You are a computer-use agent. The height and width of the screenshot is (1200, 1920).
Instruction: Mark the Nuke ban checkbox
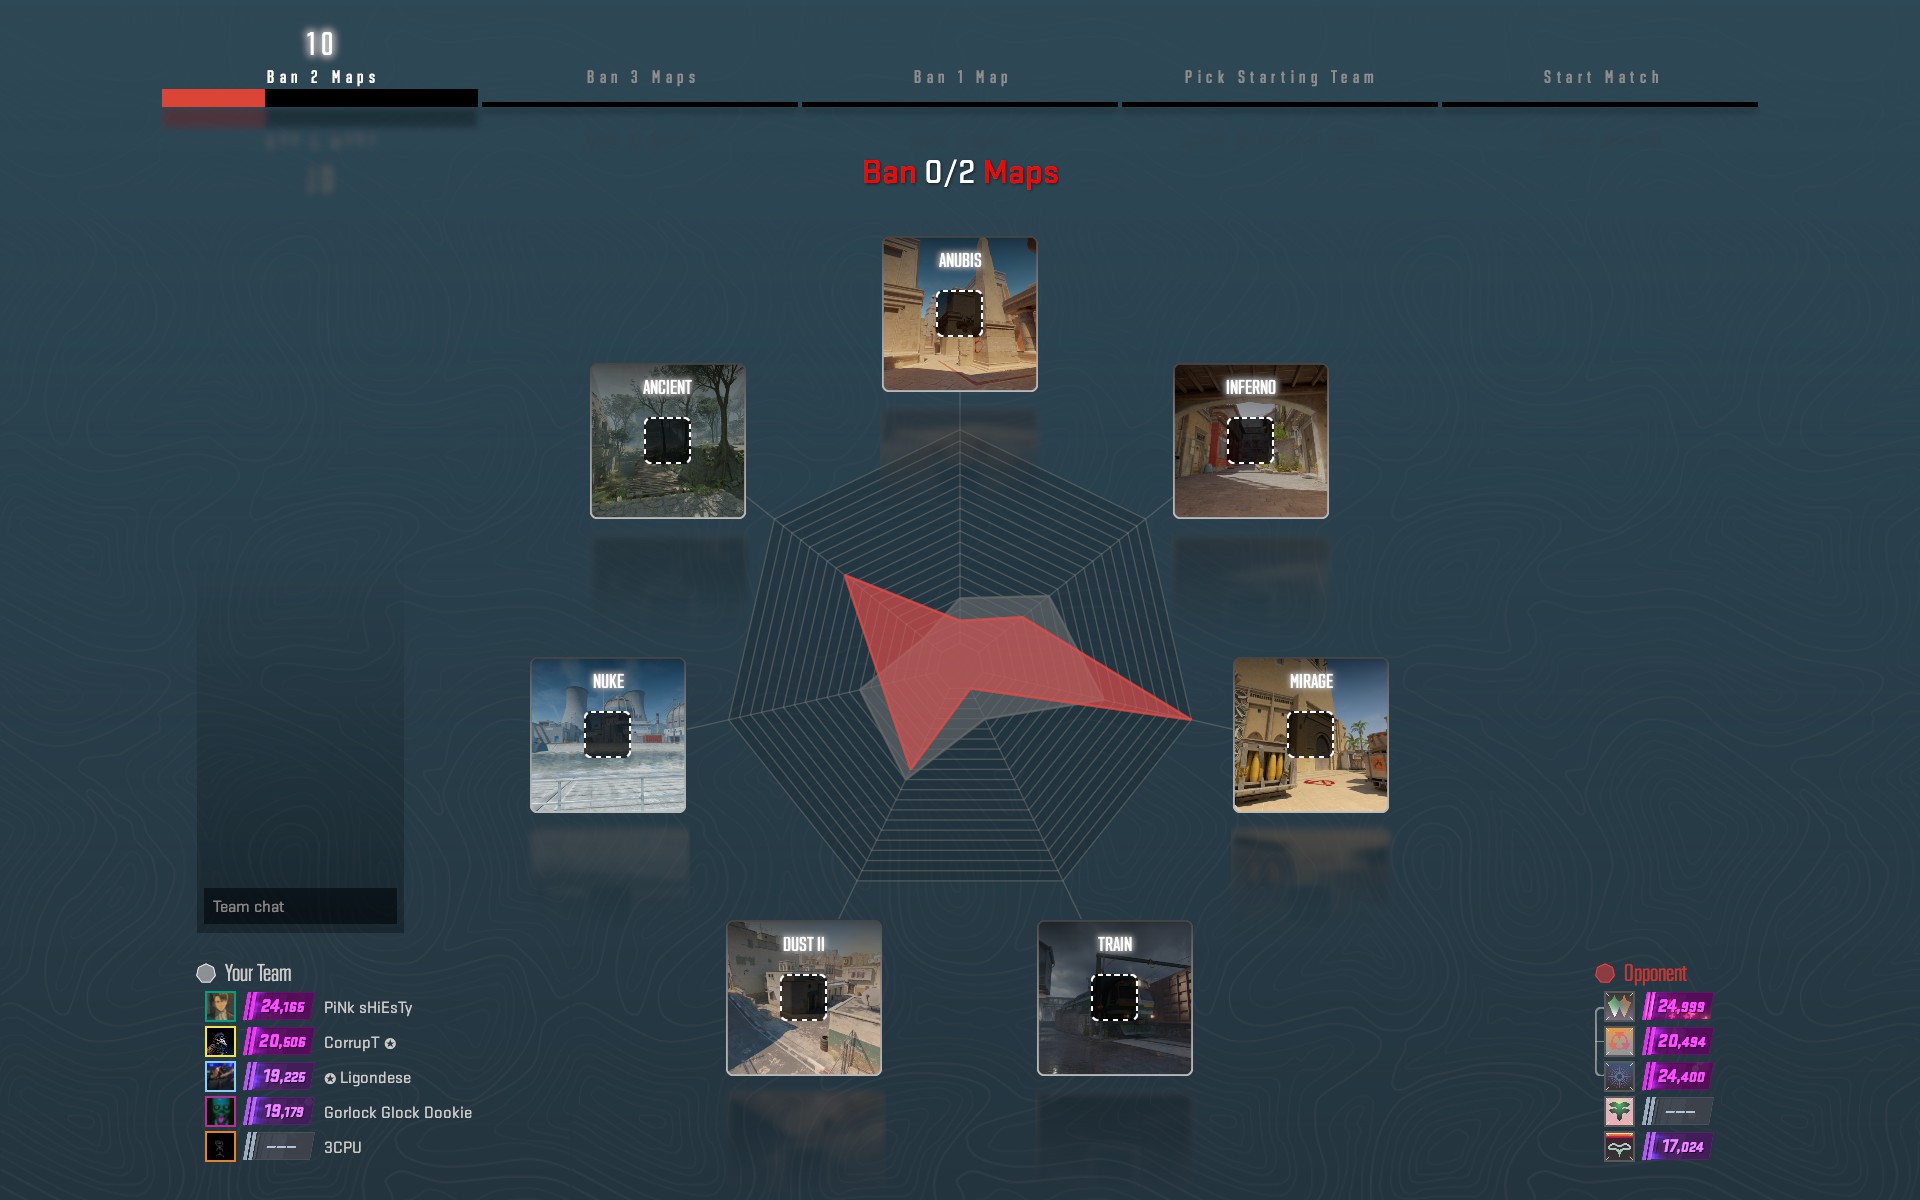(607, 735)
